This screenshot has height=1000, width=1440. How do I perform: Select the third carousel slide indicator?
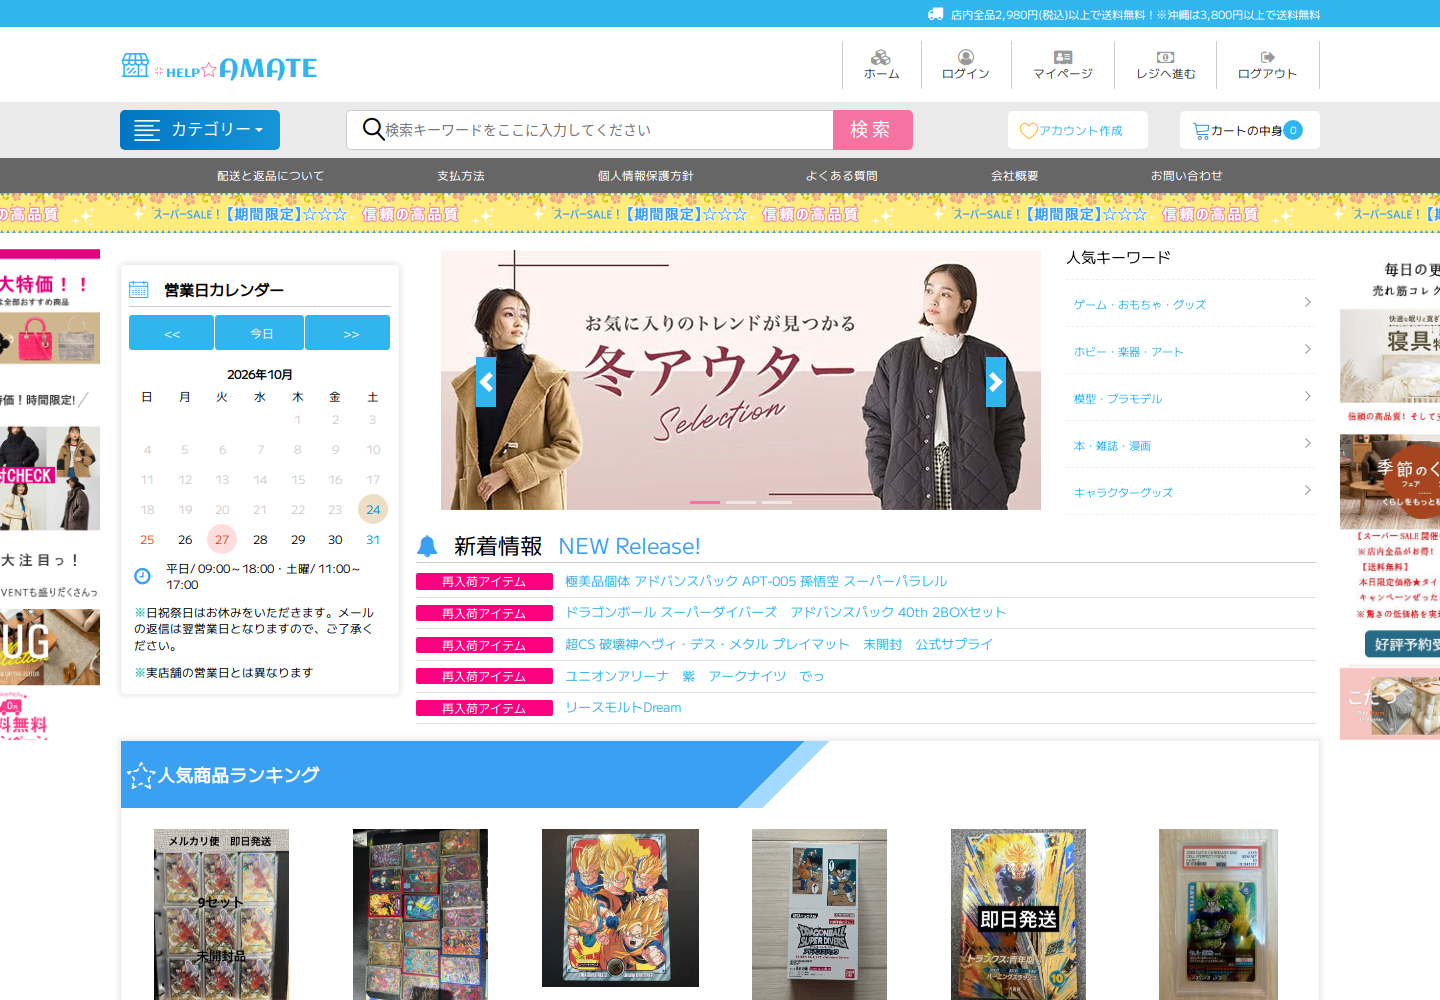(x=777, y=502)
